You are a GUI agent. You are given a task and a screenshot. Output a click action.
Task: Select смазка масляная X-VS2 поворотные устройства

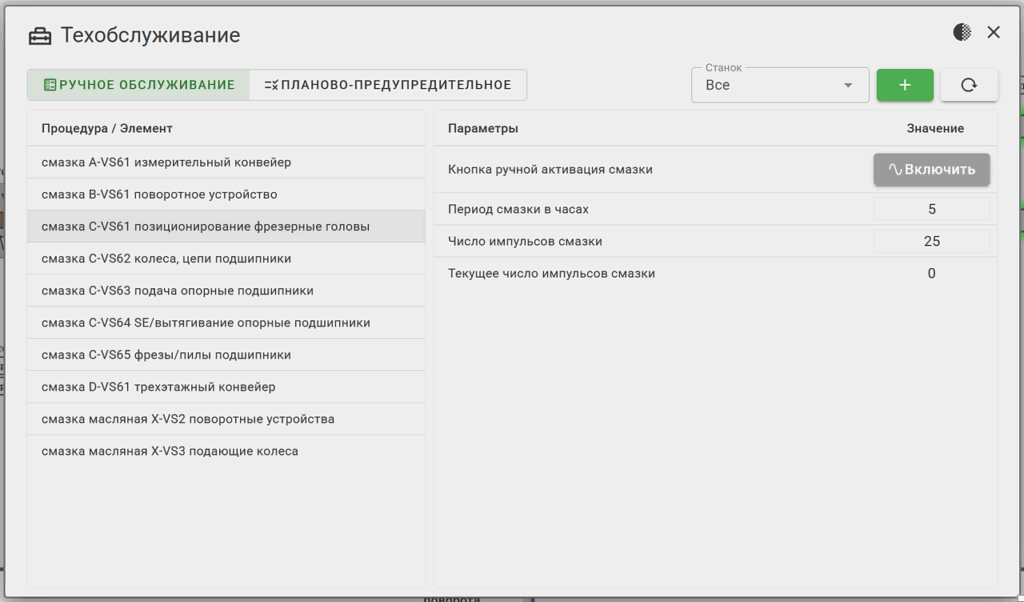226,419
